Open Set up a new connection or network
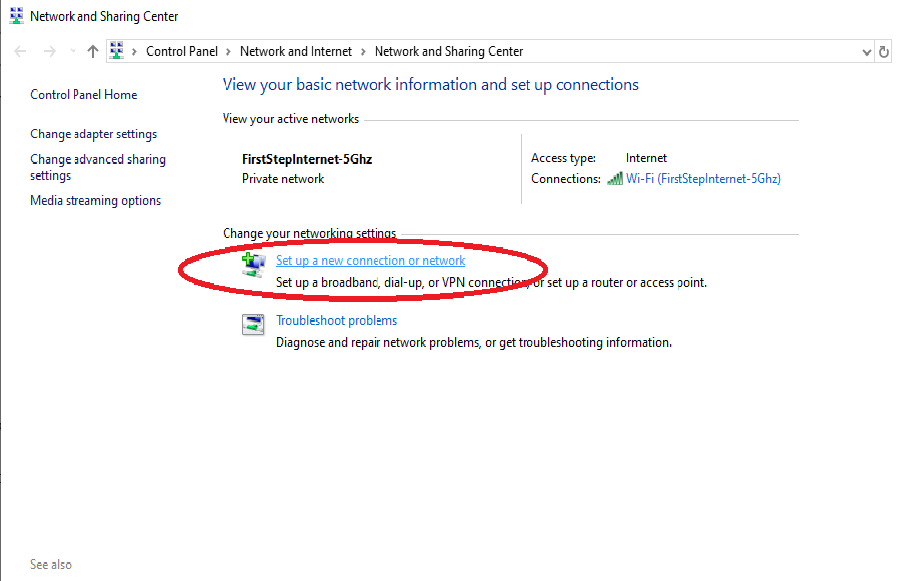Viewport: 904px width, 581px height. 370,261
